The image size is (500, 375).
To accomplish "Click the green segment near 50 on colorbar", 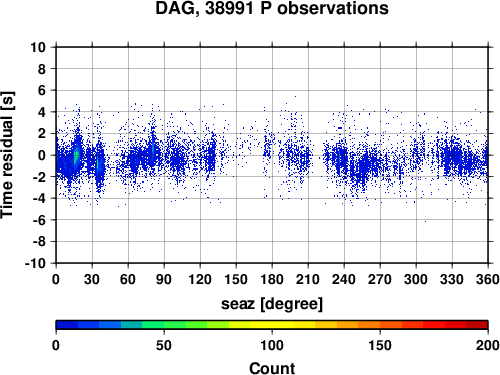I will [164, 325].
